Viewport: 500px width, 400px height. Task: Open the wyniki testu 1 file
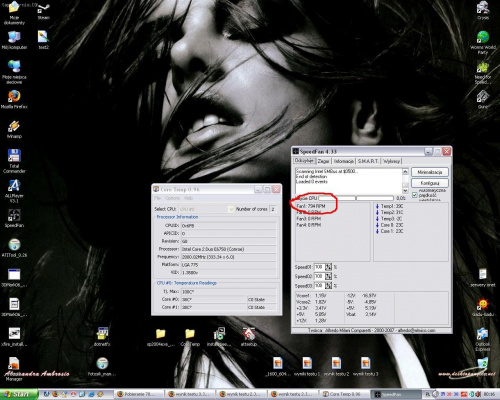(307, 367)
